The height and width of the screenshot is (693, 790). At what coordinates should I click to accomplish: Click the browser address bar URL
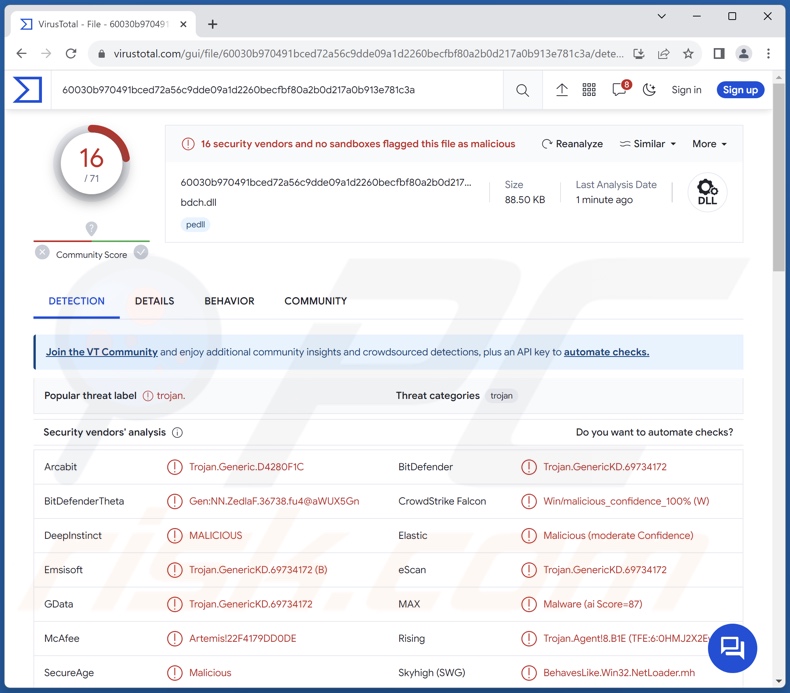coord(368,54)
